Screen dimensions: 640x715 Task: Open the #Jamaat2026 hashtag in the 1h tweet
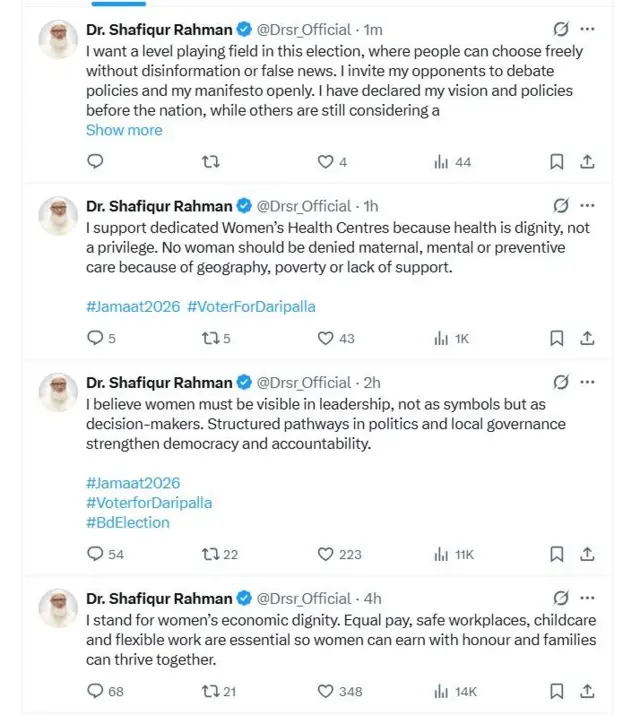point(133,307)
